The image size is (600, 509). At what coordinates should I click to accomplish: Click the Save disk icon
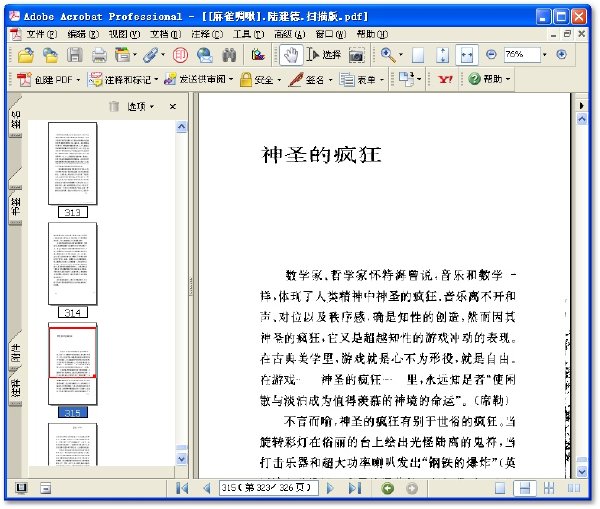point(75,55)
